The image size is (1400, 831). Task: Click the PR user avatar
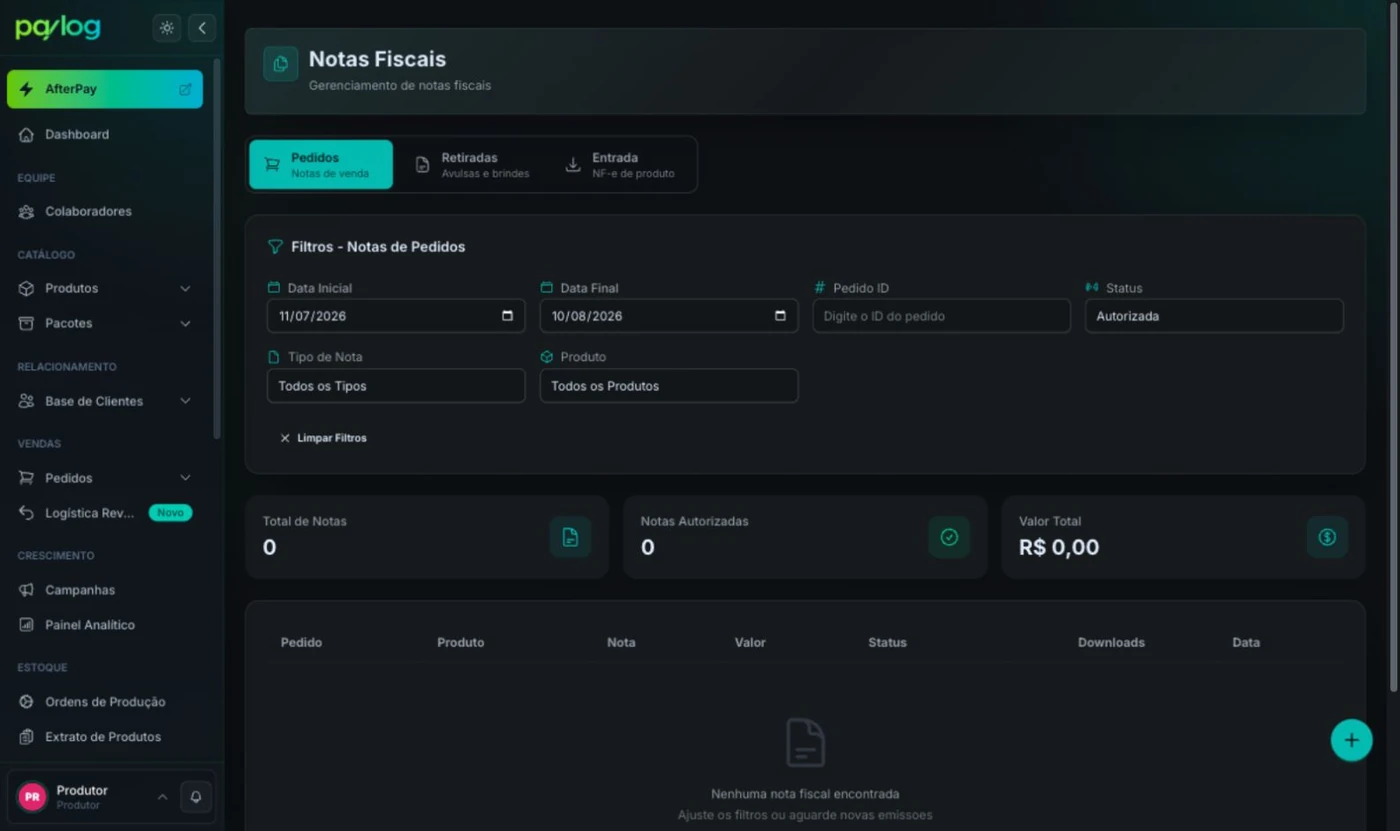(32, 797)
